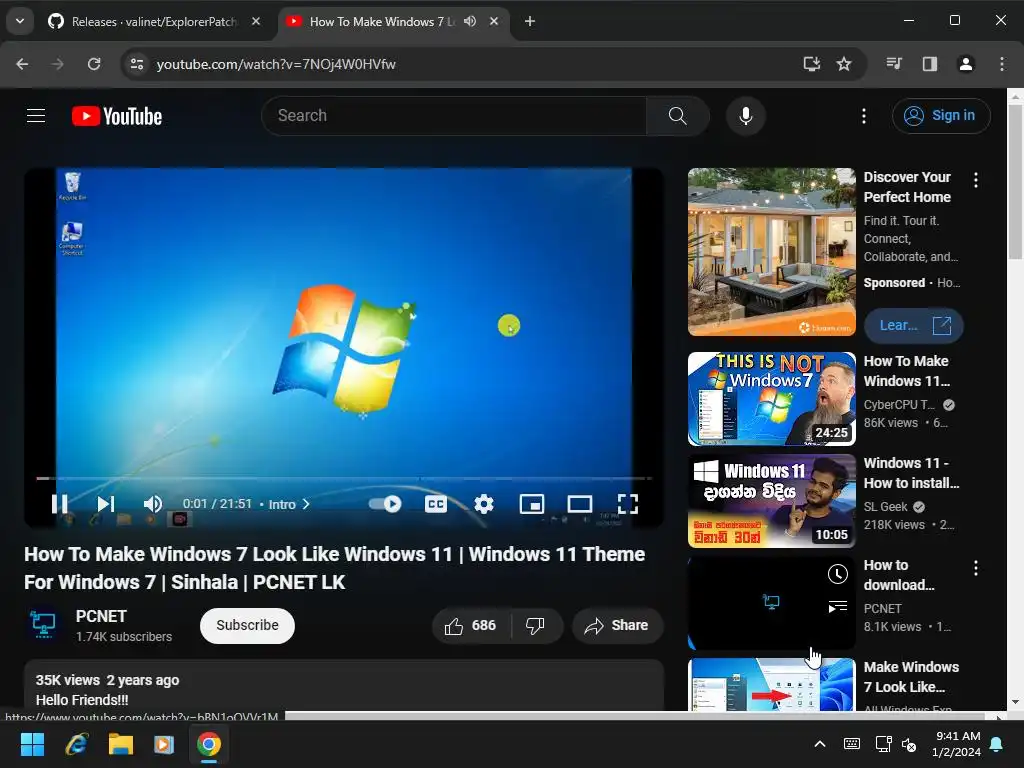Turn on closed captions
Viewport: 1024px width, 768px height.
pyautogui.click(x=436, y=504)
